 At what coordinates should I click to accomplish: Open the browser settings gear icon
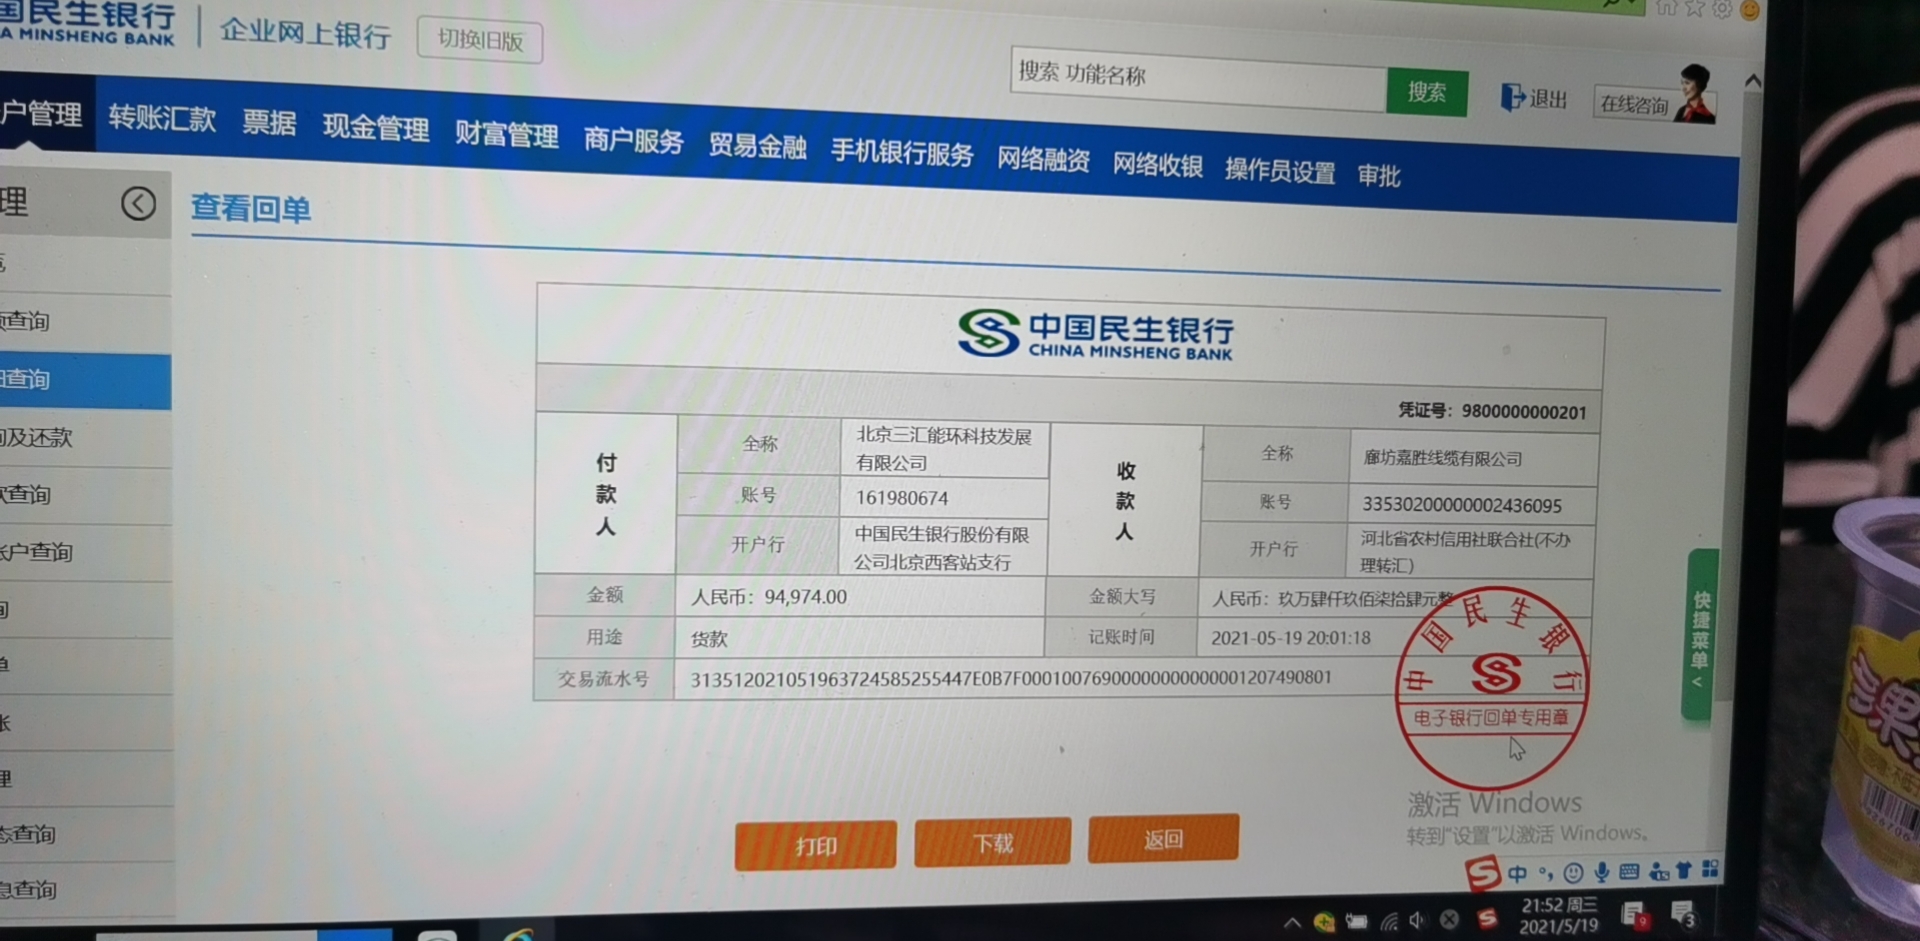1722,9
